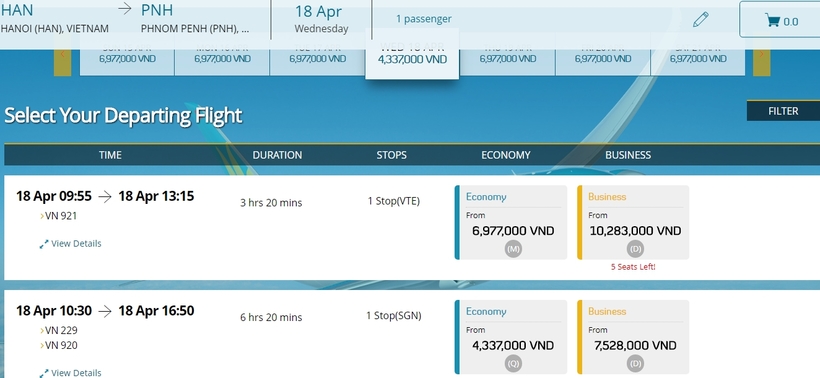Open the shopping cart showing 0.0
820x378 pixels.
pos(780,19)
